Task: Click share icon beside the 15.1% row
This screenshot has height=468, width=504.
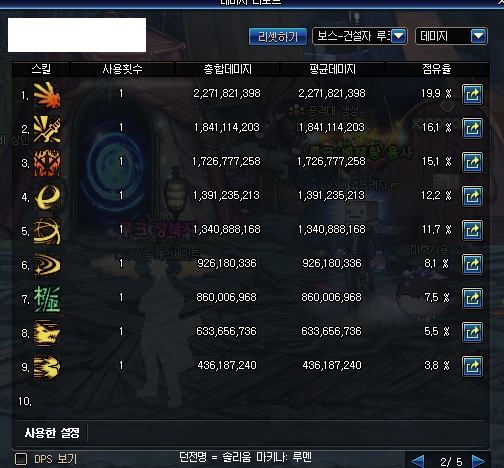Action: [472, 163]
